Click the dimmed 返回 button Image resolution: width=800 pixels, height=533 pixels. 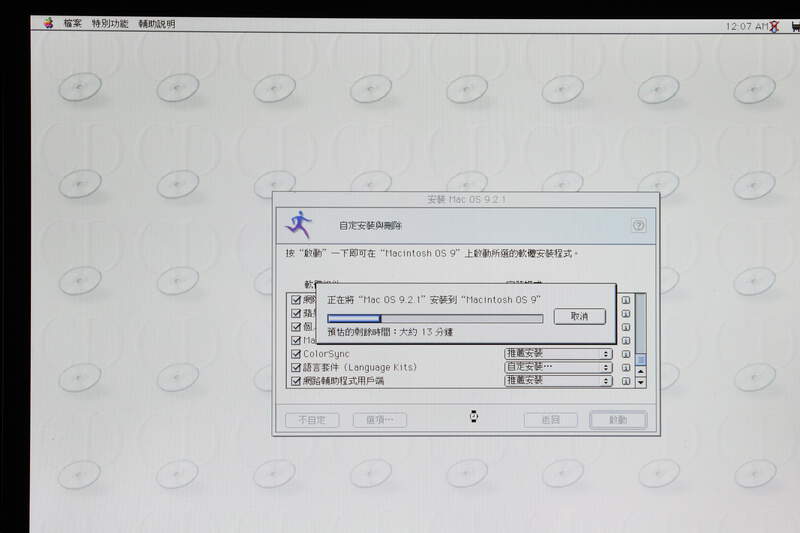[x=551, y=420]
